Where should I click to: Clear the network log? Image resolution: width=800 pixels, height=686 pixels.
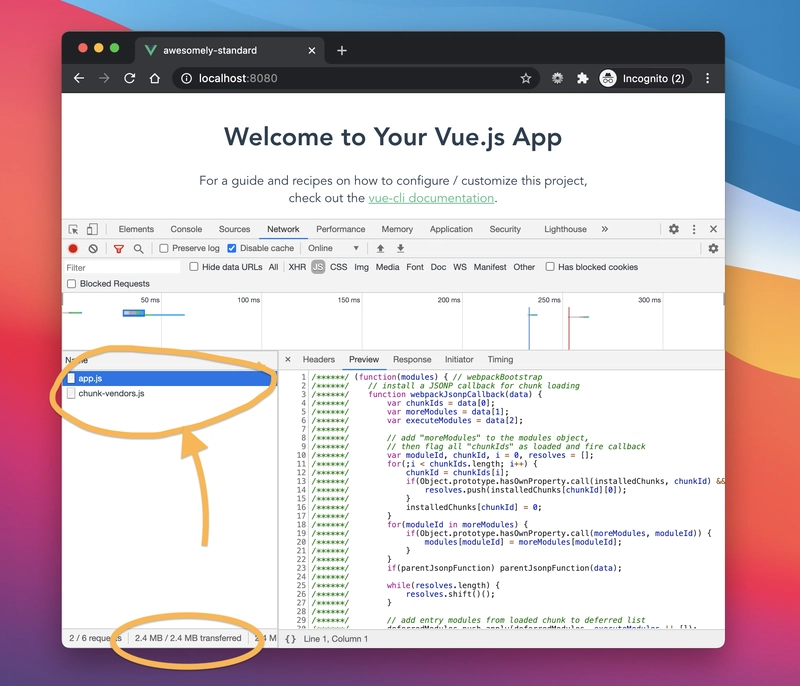[93, 248]
